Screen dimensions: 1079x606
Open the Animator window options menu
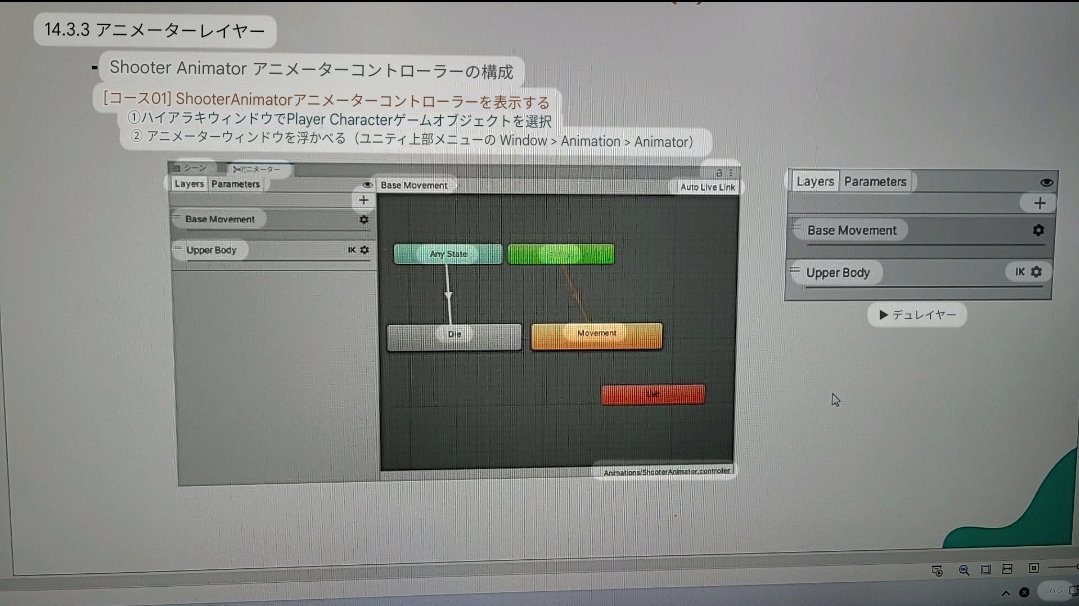click(x=730, y=173)
